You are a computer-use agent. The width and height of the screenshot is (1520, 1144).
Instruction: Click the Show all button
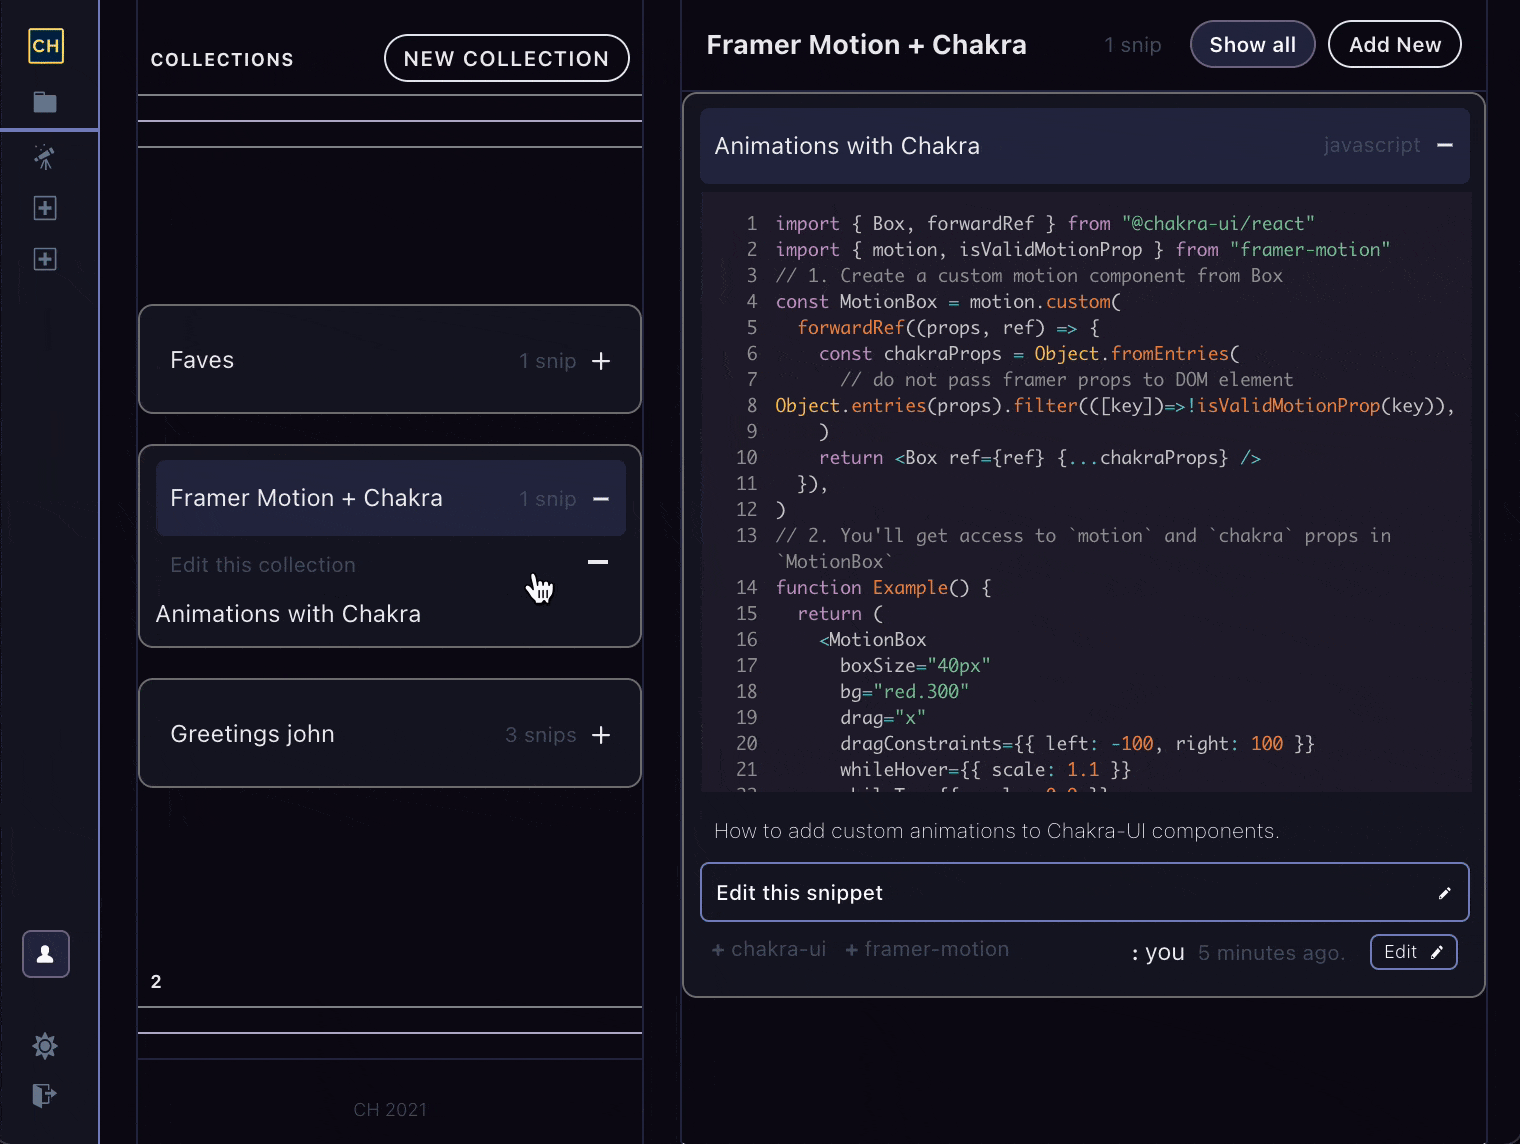pos(1252,45)
